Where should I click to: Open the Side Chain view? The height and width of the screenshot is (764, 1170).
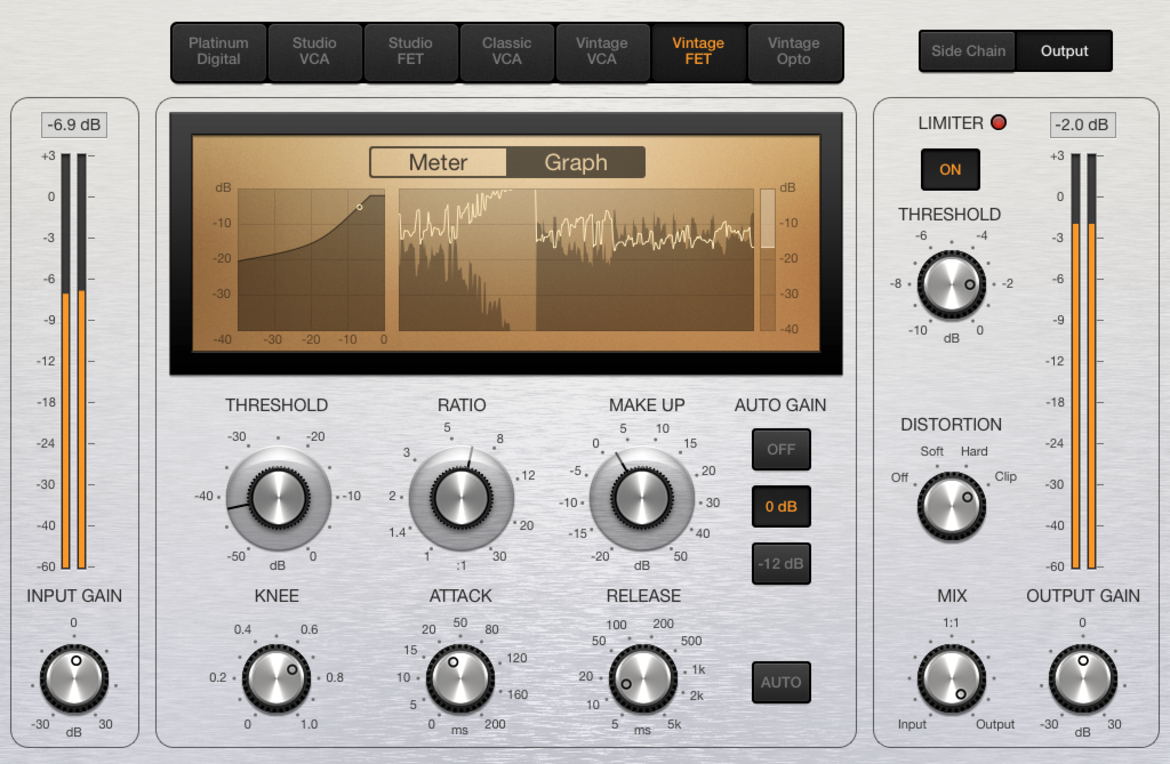pos(968,51)
